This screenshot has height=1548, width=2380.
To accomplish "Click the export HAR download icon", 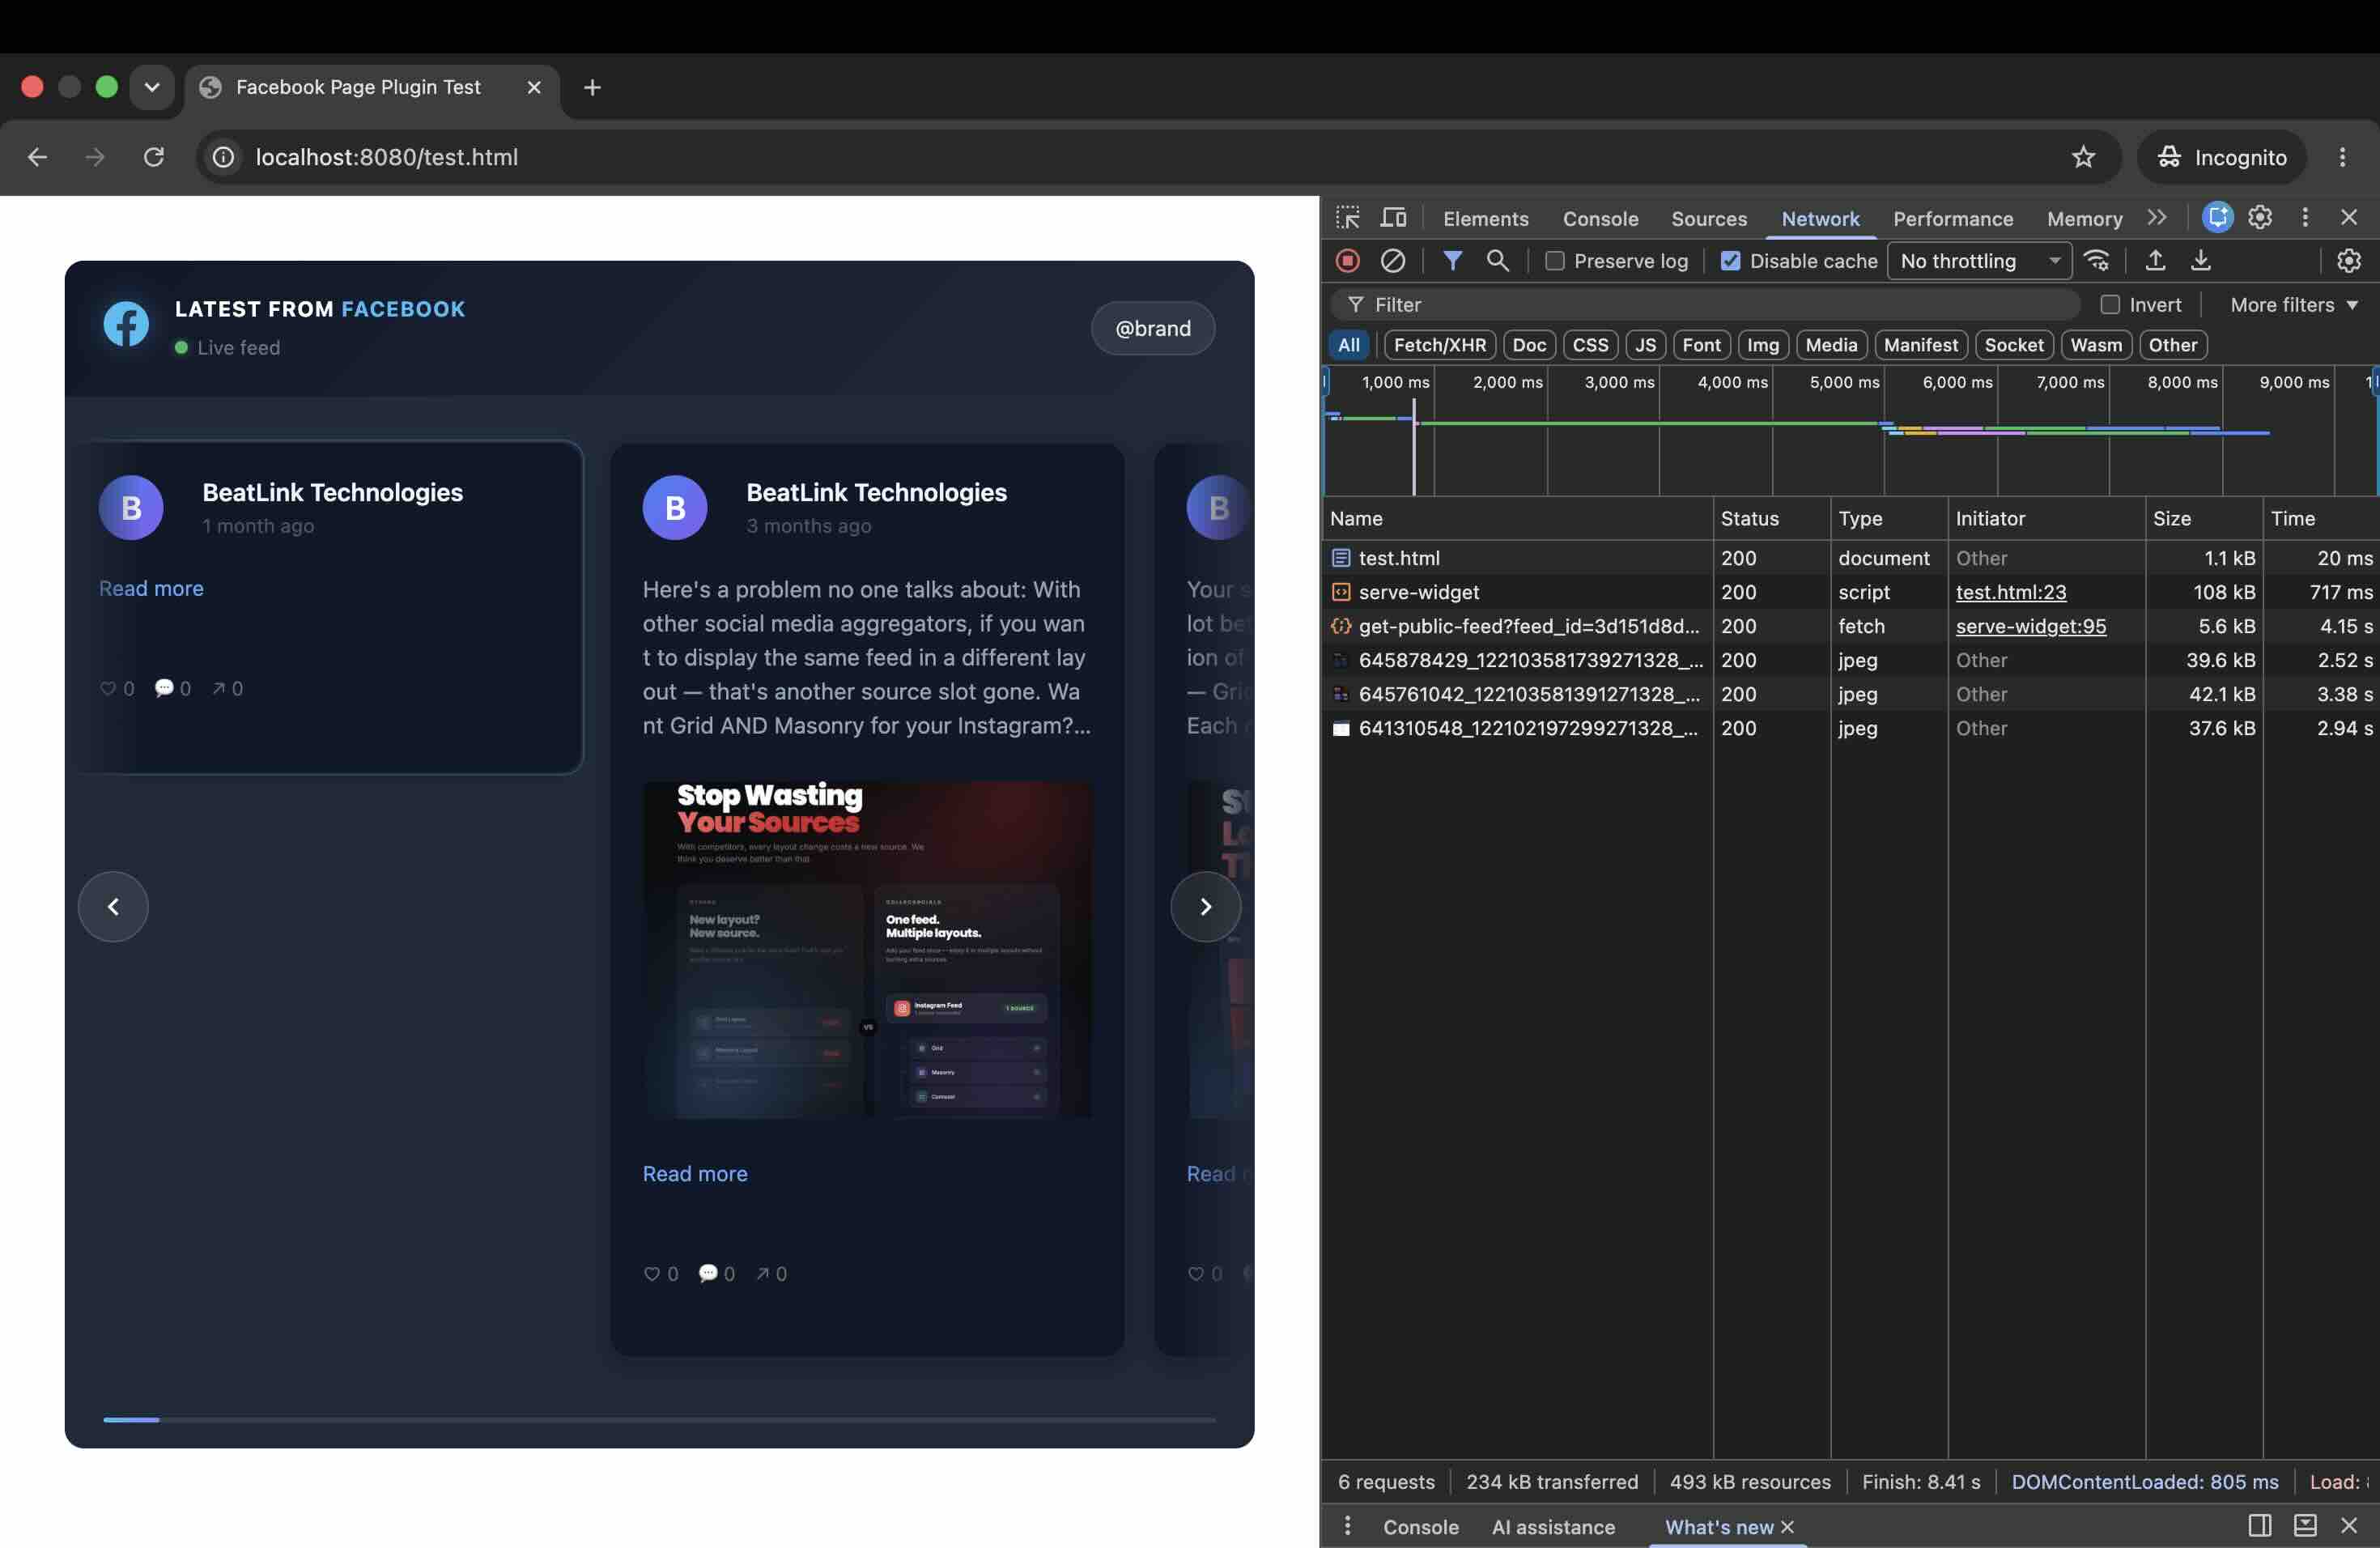I will (2200, 261).
